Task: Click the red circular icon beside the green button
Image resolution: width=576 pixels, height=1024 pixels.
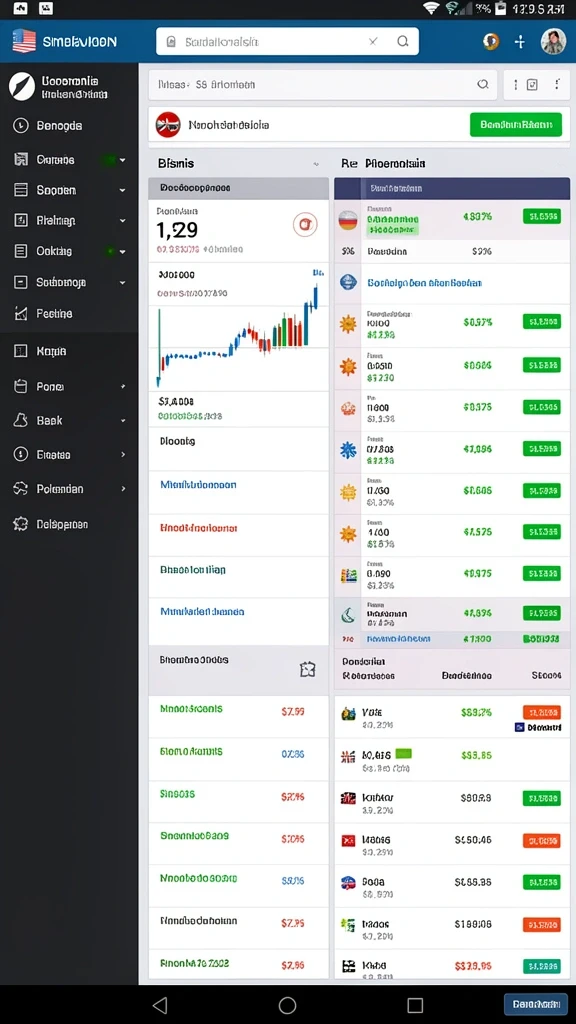Action: [168, 124]
